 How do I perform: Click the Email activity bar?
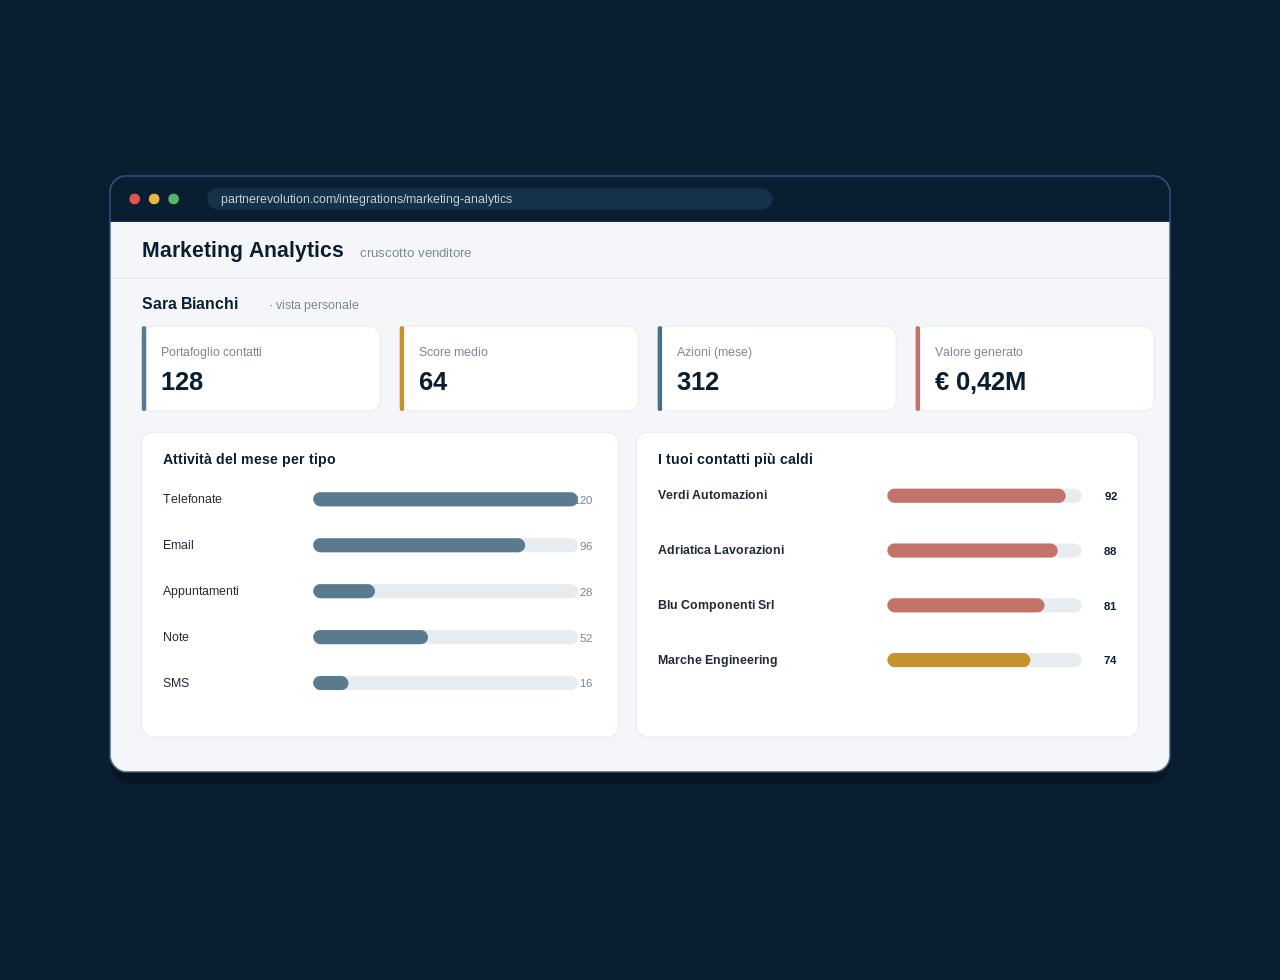(446, 545)
